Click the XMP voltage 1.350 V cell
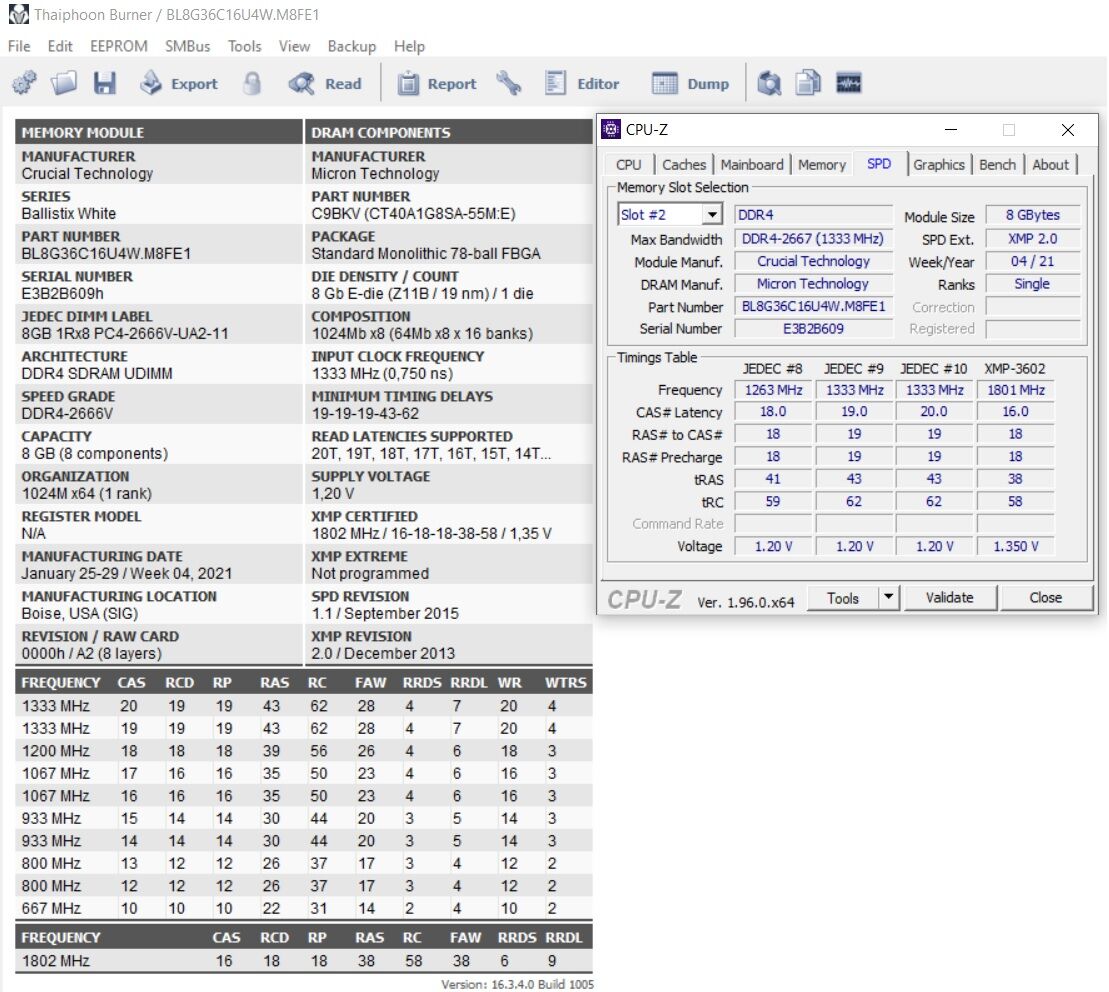 tap(1016, 546)
